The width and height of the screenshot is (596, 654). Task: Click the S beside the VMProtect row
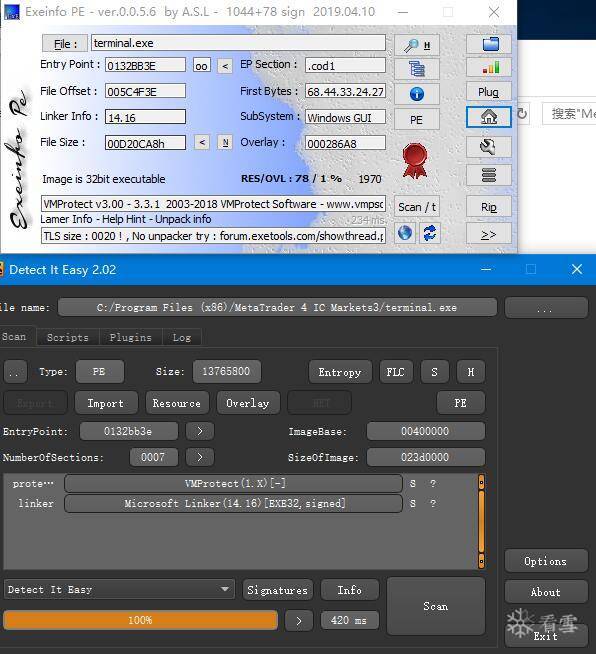tap(412, 483)
